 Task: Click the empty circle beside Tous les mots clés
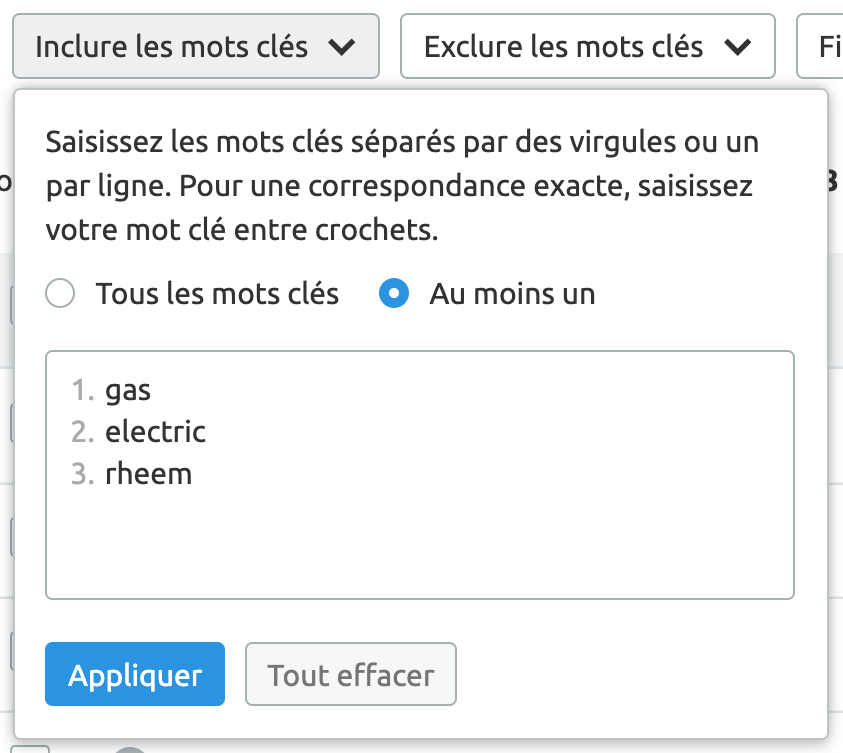pyautogui.click(x=60, y=293)
